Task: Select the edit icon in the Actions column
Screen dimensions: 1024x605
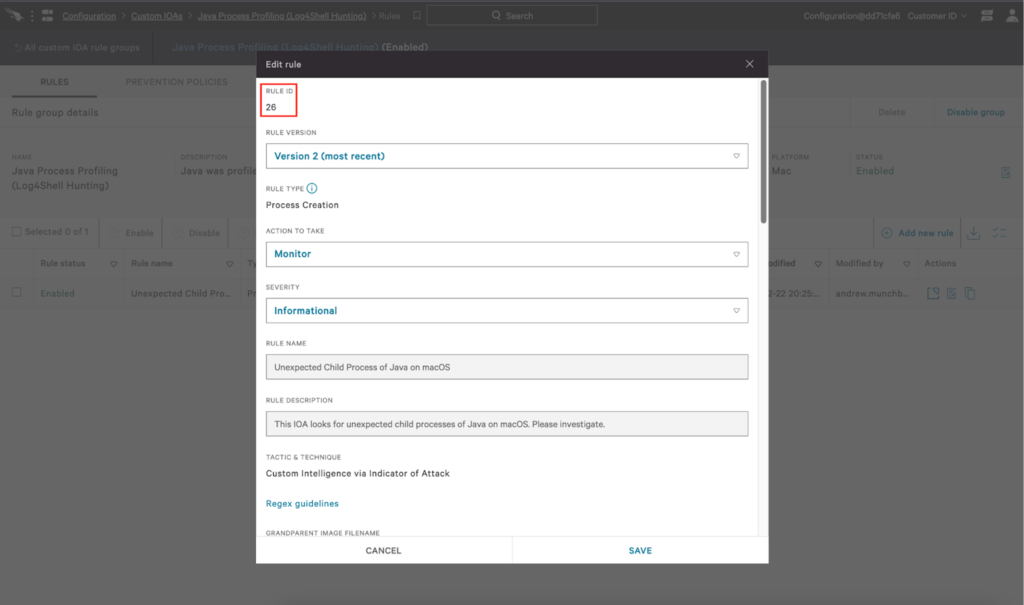Action: click(x=951, y=293)
